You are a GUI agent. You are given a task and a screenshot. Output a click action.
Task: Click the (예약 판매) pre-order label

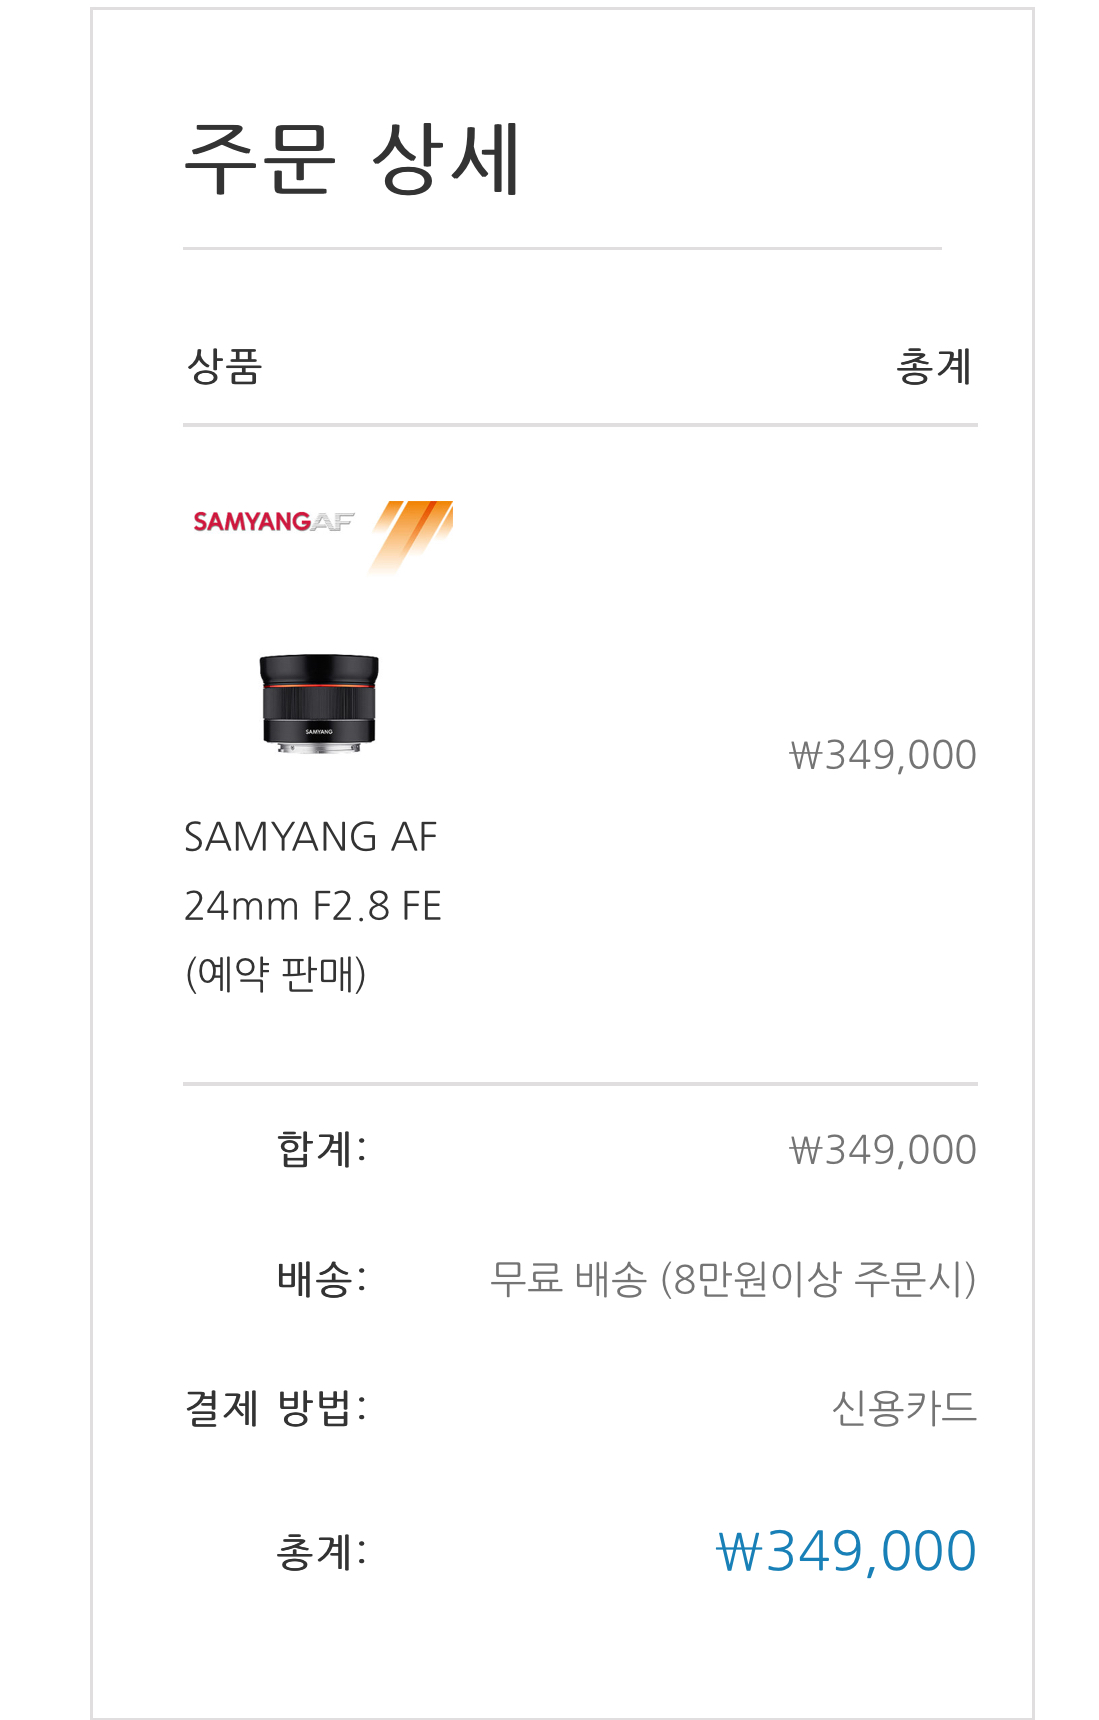[276, 973]
